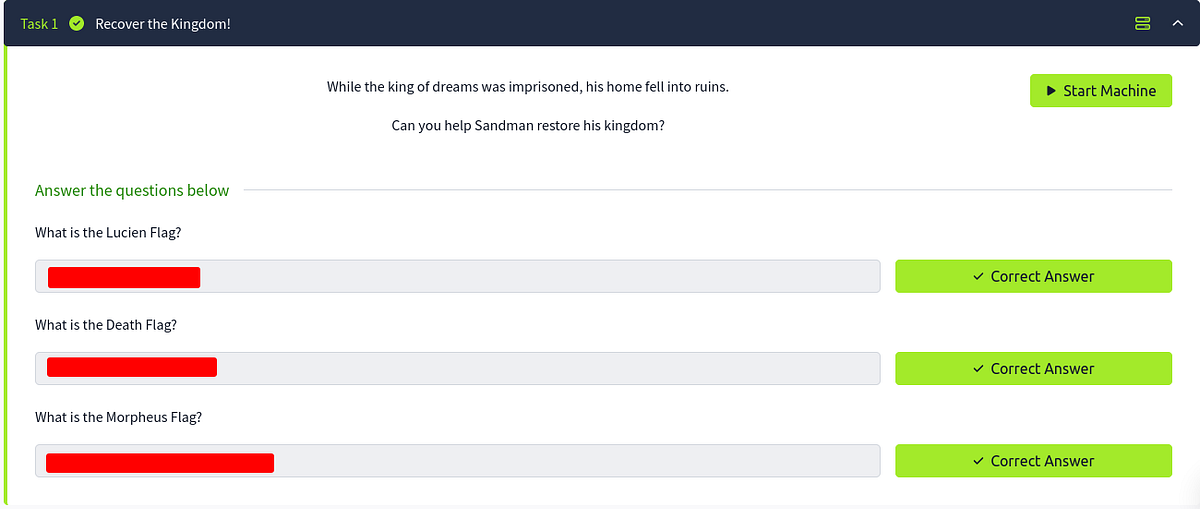Click the red redacted block in Morpheus Flag field

[160, 462]
